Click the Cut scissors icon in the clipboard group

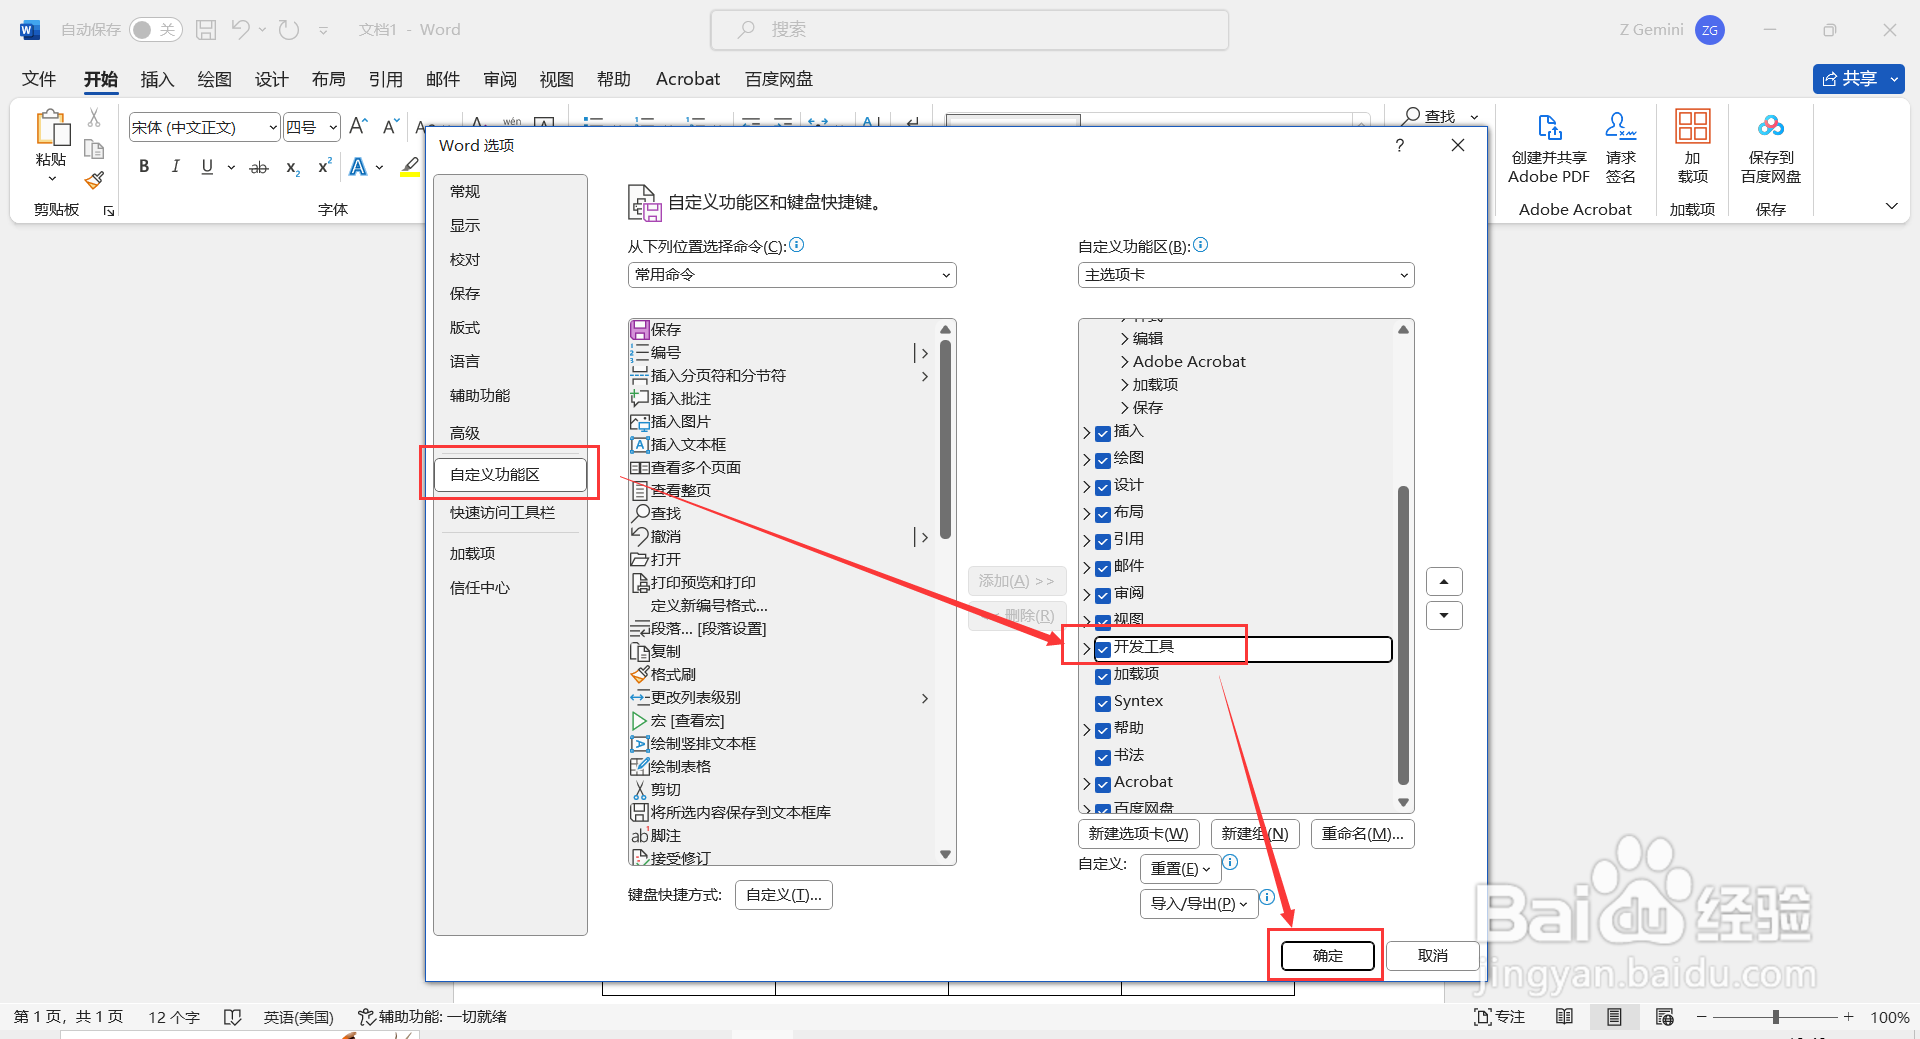(94, 118)
